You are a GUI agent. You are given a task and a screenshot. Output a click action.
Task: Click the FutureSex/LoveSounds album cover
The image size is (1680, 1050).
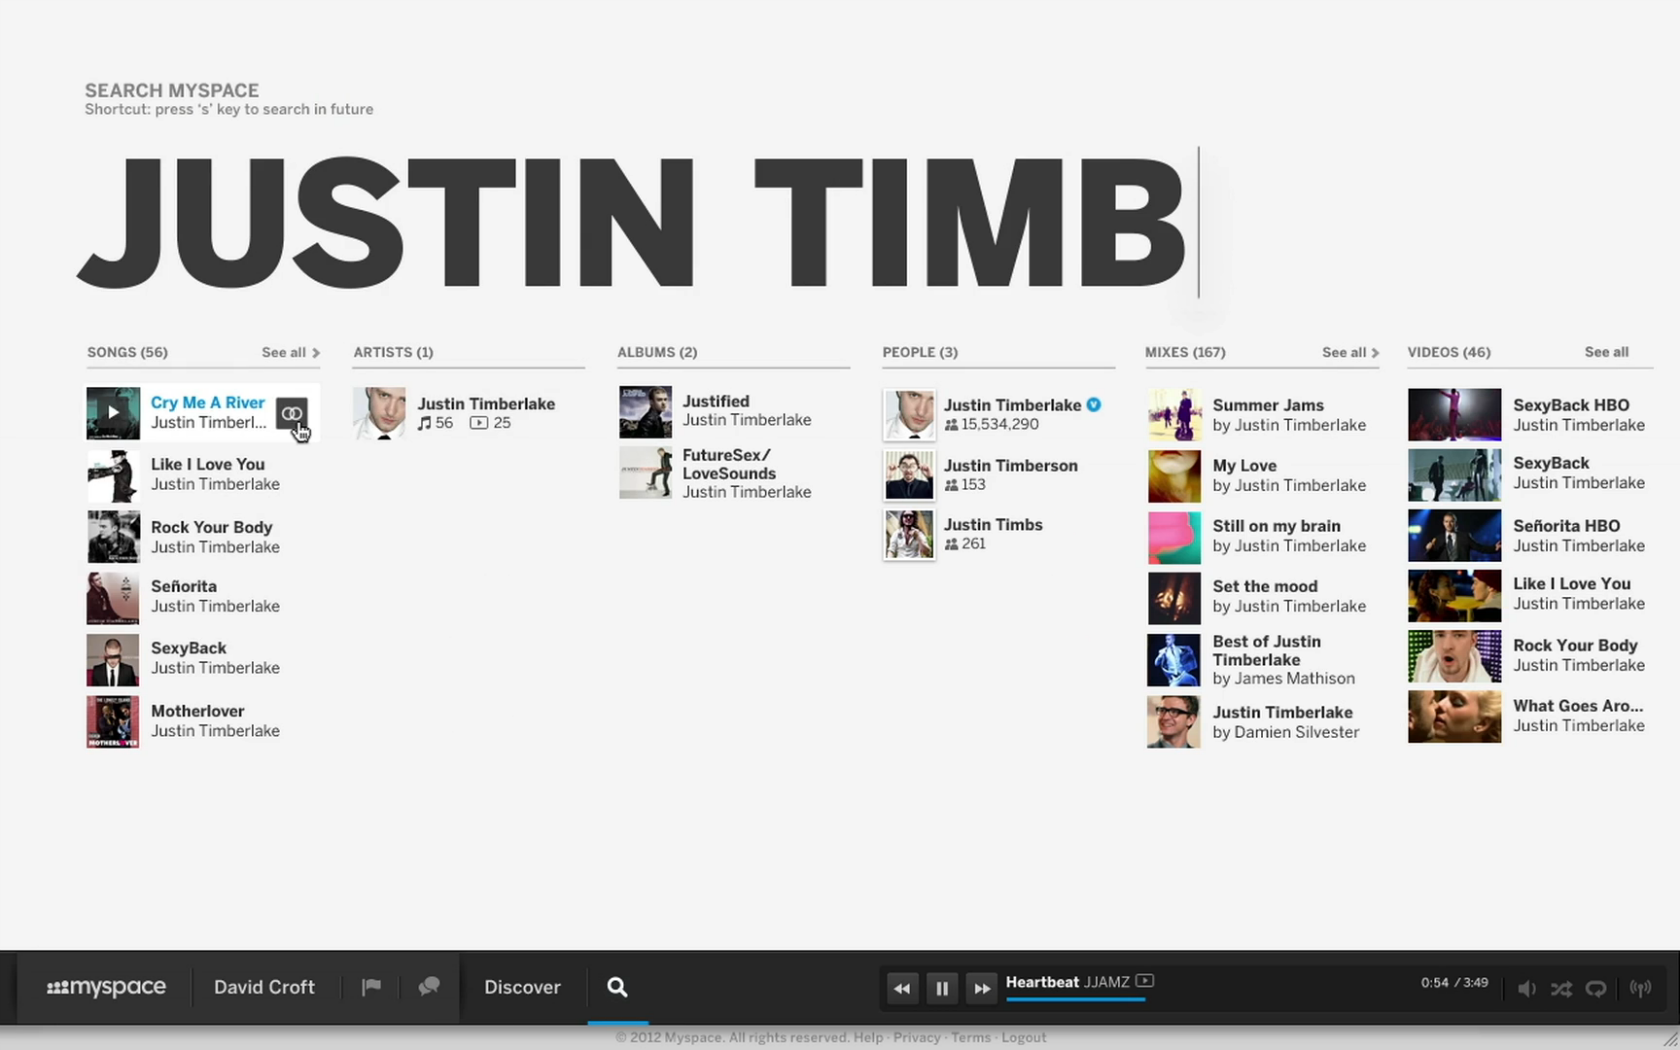645,472
